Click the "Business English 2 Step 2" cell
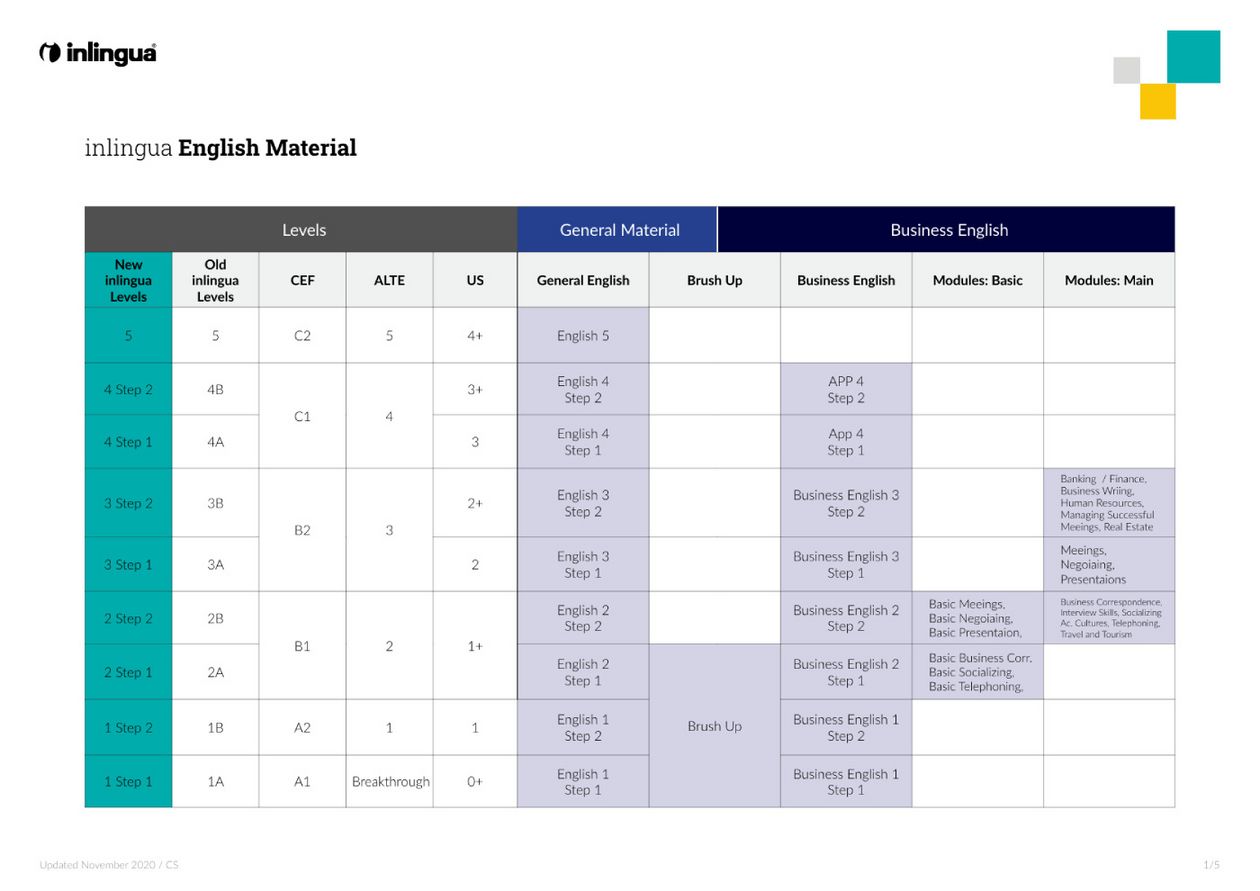1260x891 pixels. click(x=846, y=619)
